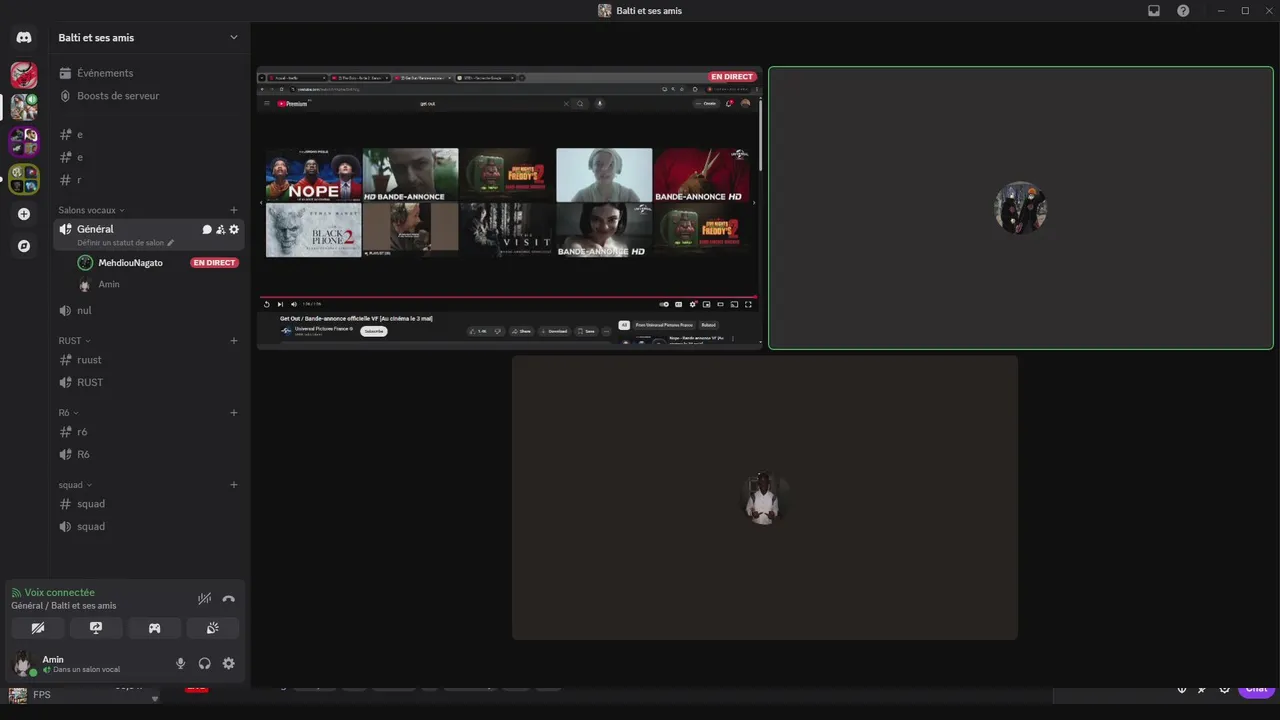Add a server with the plus icon
Image resolution: width=1280 pixels, height=720 pixels.
(x=24, y=214)
